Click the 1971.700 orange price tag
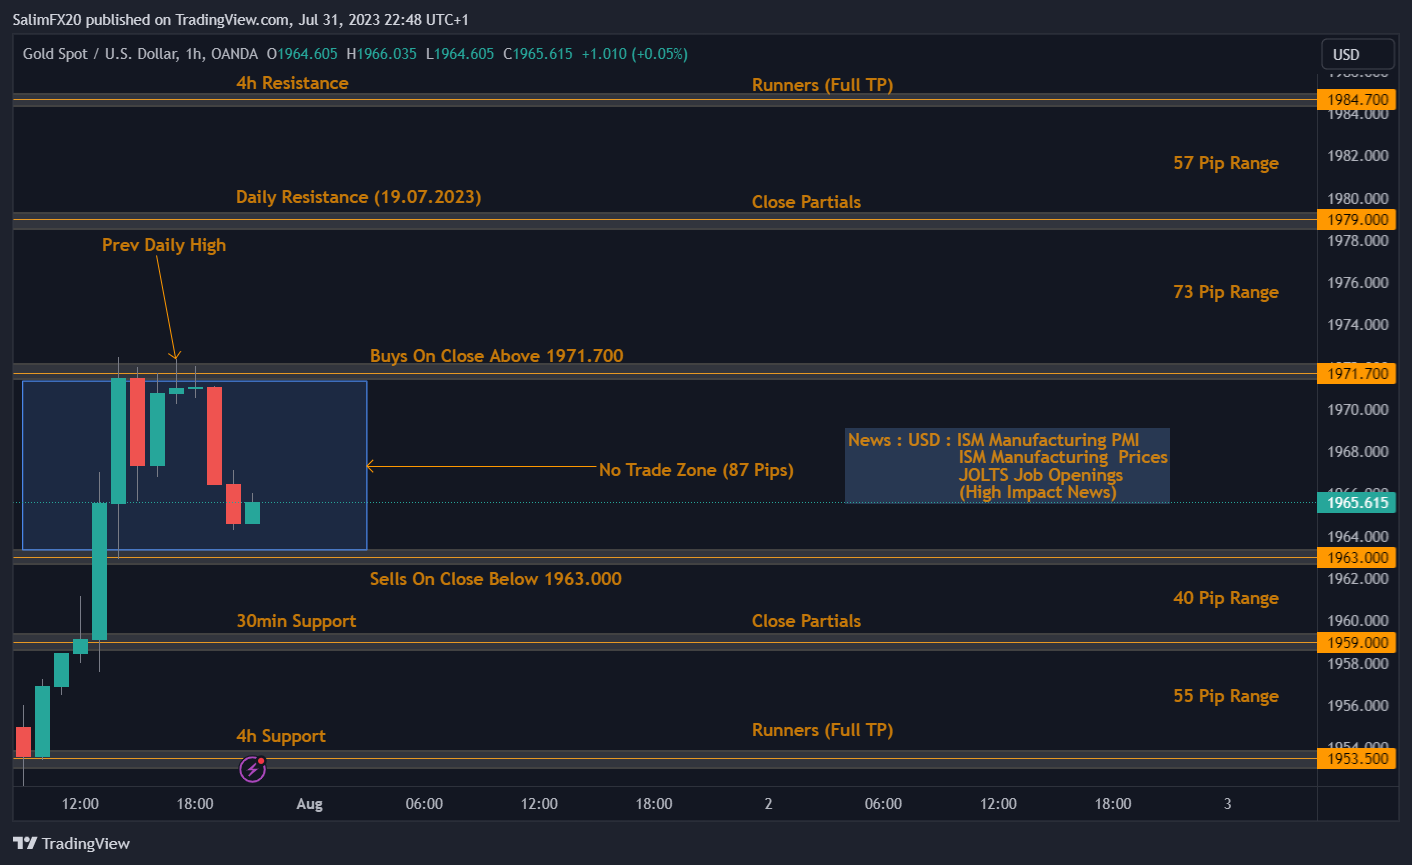The width and height of the screenshot is (1412, 865). pos(1356,374)
